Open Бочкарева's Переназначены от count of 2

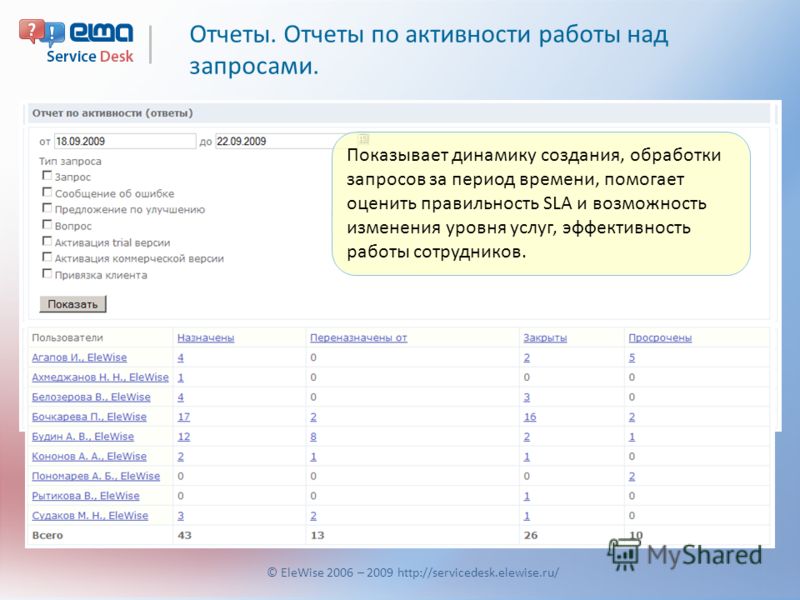[x=313, y=417]
